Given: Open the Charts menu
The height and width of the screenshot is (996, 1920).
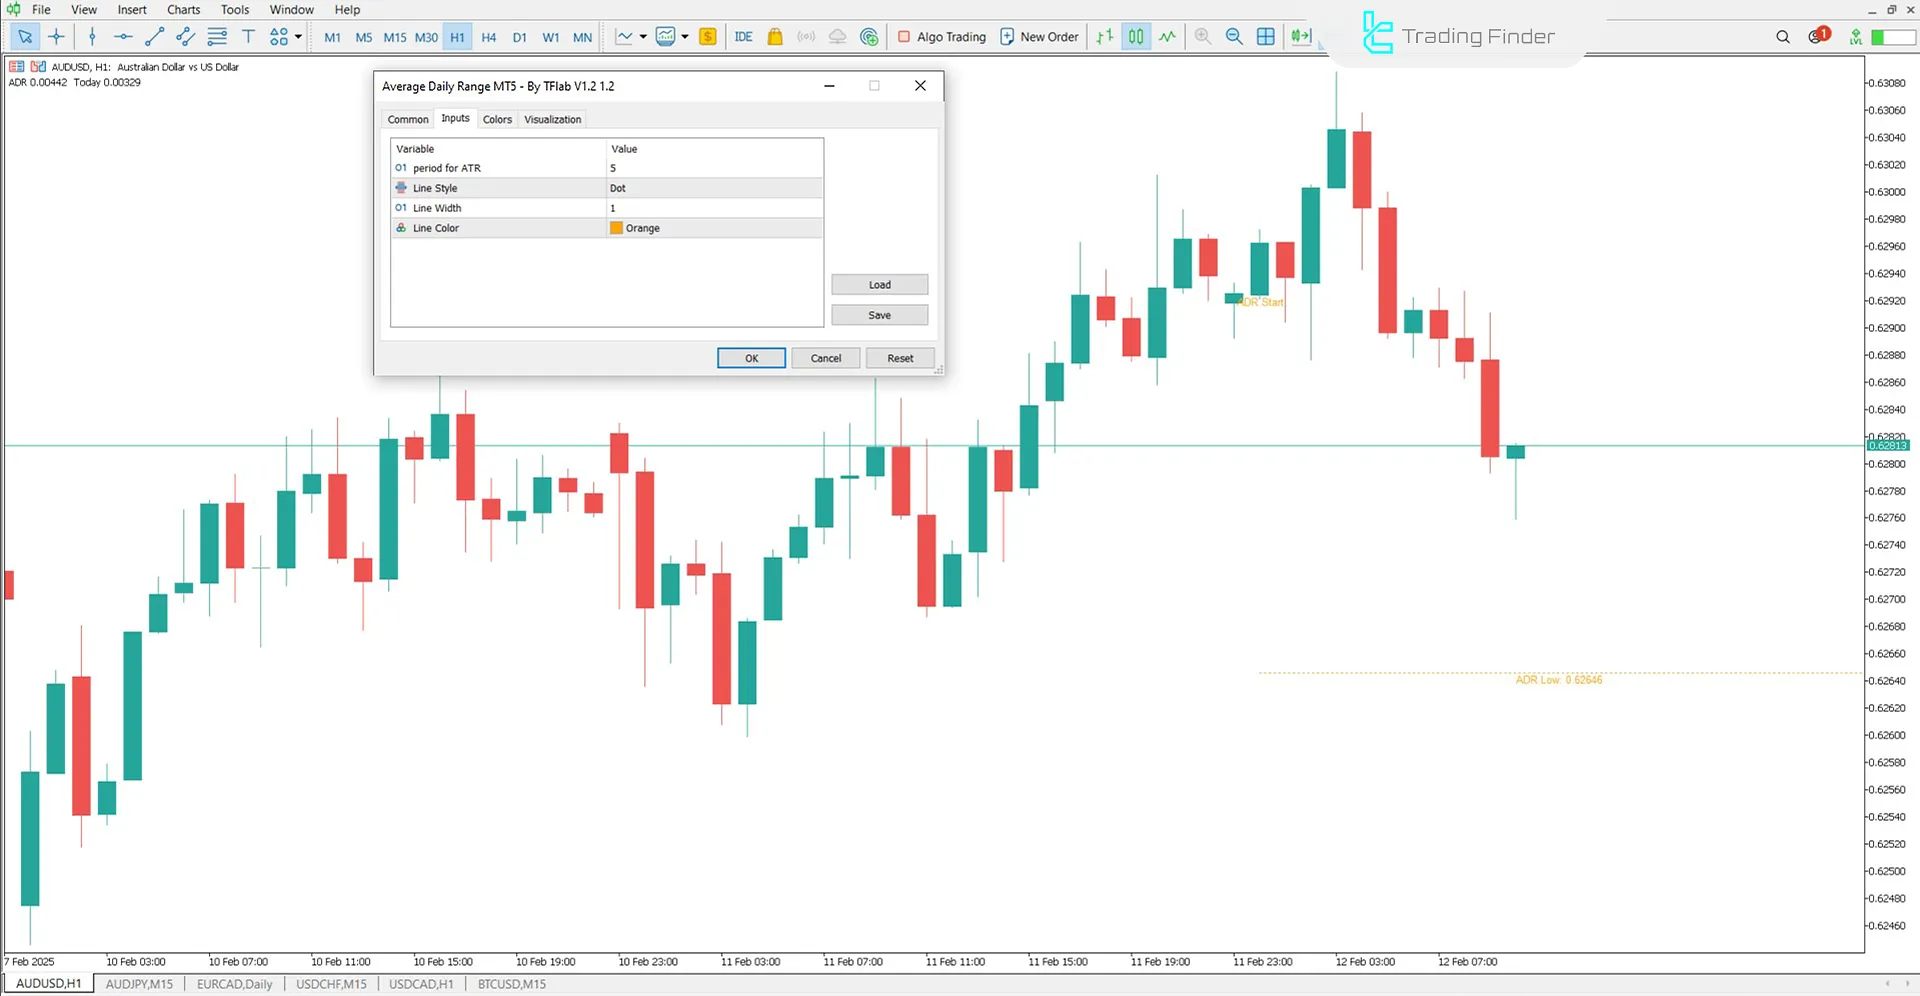Looking at the screenshot, I should click(183, 9).
